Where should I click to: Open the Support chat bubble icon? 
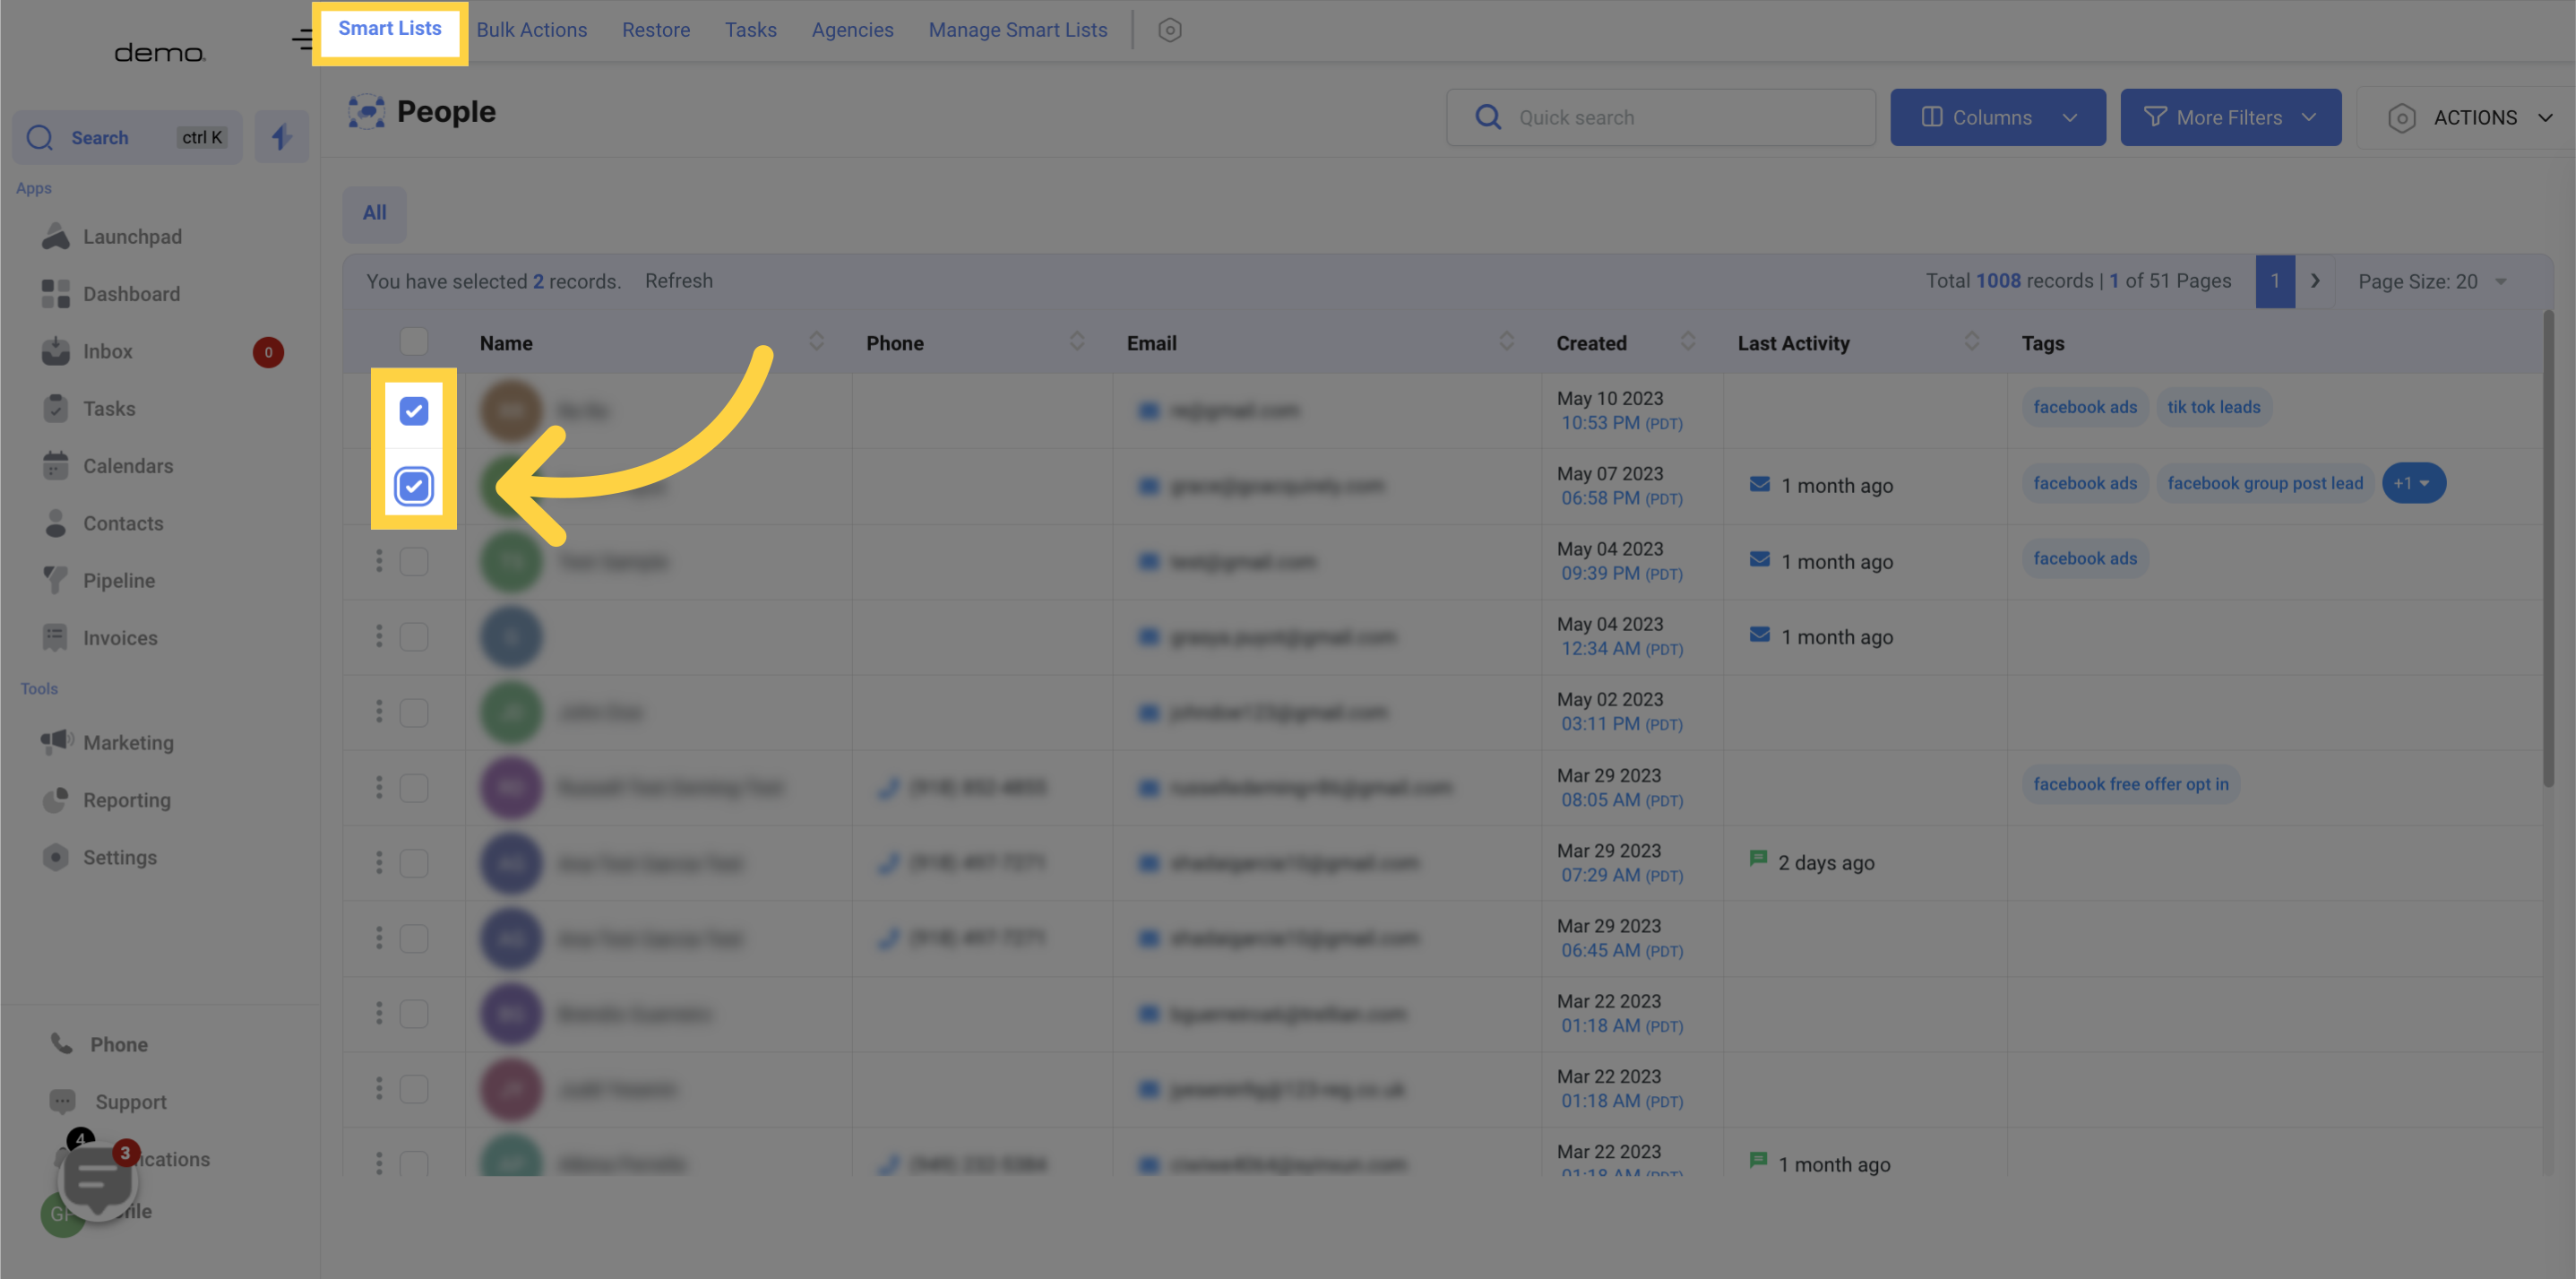click(62, 1101)
